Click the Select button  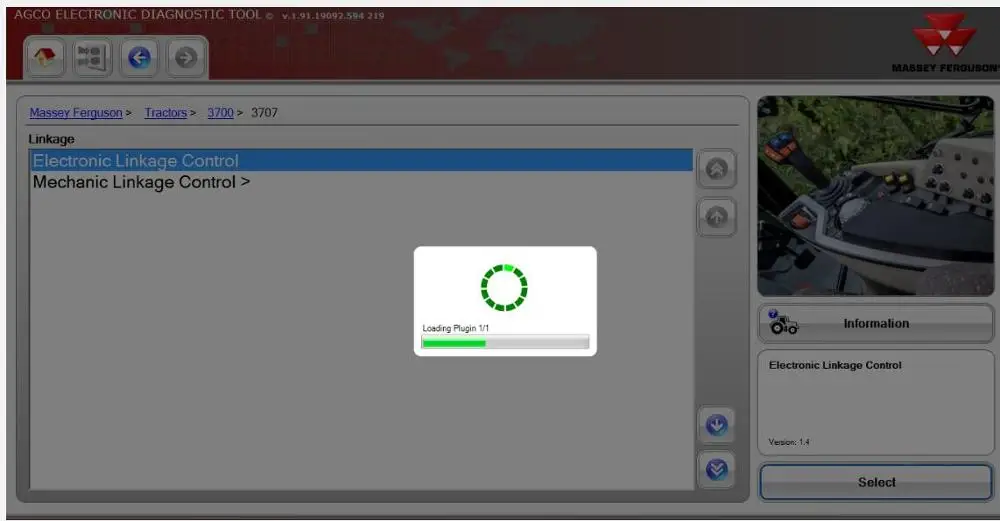click(x=876, y=482)
